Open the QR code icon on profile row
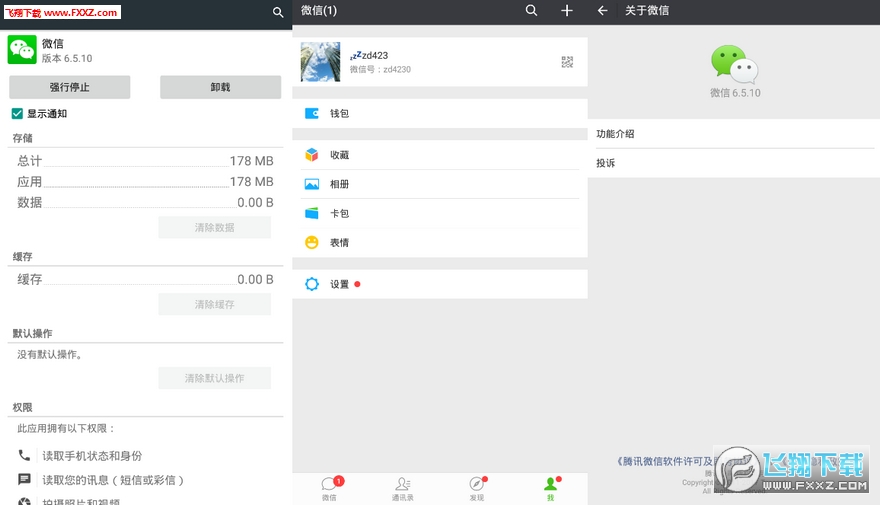This screenshot has height=505, width=880. tap(567, 62)
